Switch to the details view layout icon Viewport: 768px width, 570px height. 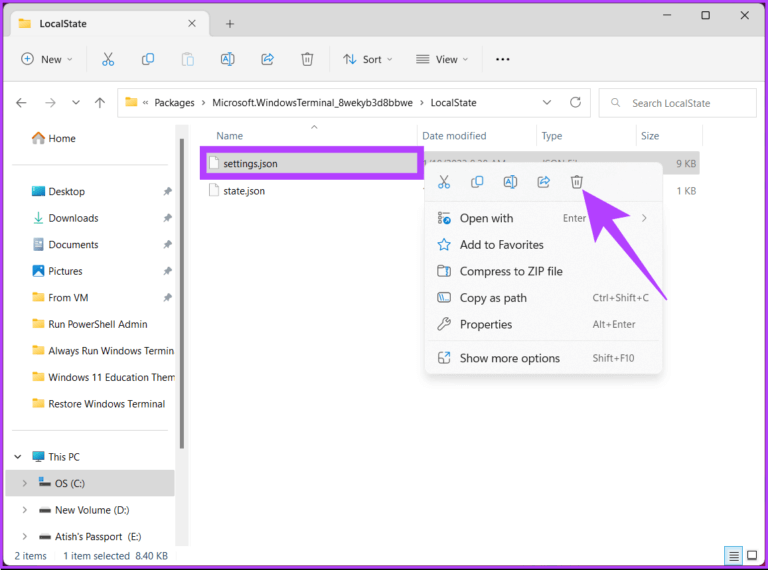733,556
